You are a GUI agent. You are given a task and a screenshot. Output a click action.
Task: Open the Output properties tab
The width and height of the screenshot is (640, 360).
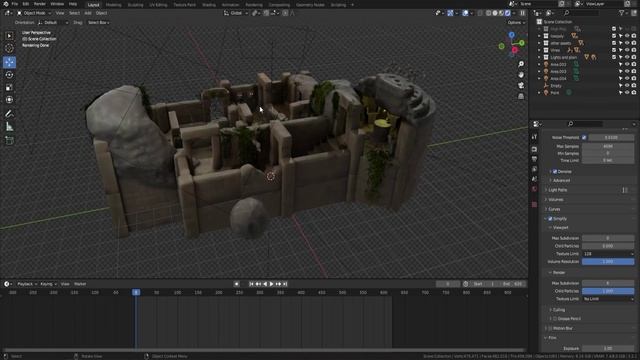(534, 159)
